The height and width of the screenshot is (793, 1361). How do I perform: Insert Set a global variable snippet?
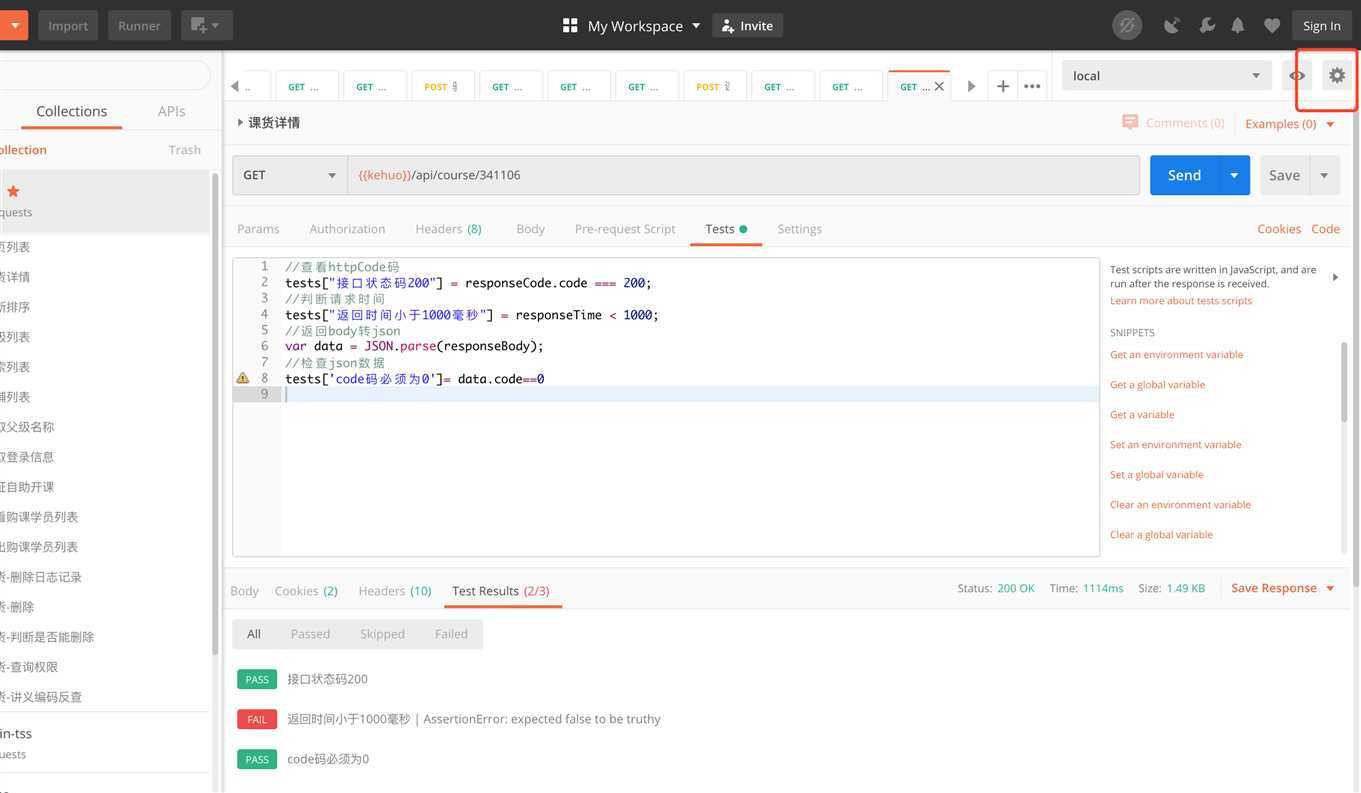point(1157,474)
